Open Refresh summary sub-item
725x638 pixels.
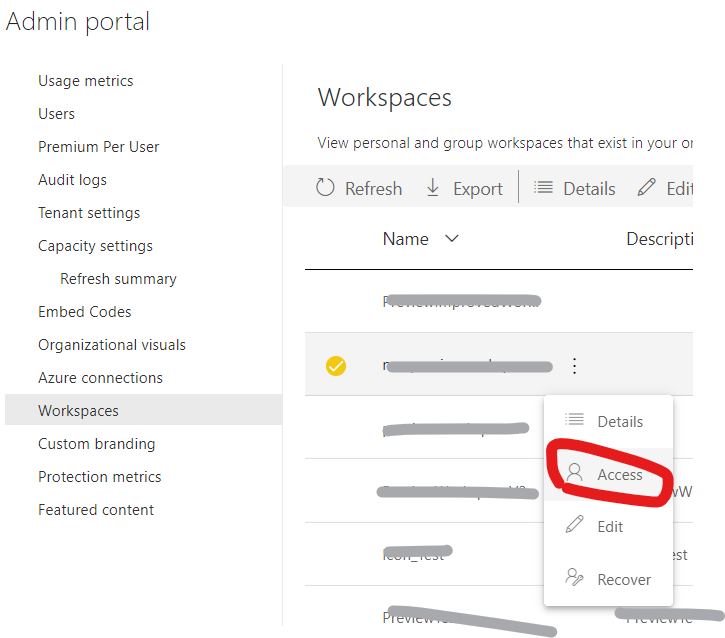118,279
